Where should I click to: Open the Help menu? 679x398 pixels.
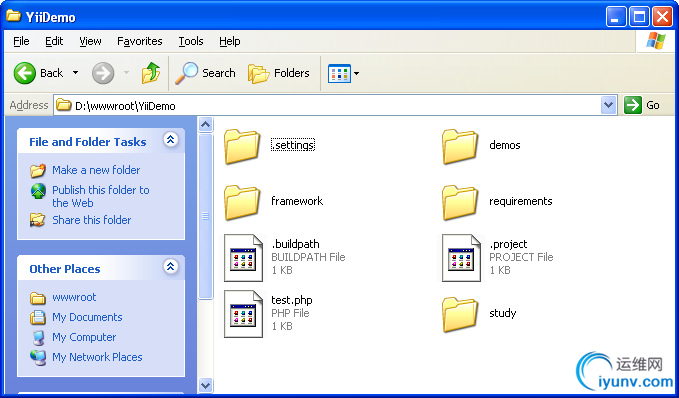(x=230, y=41)
